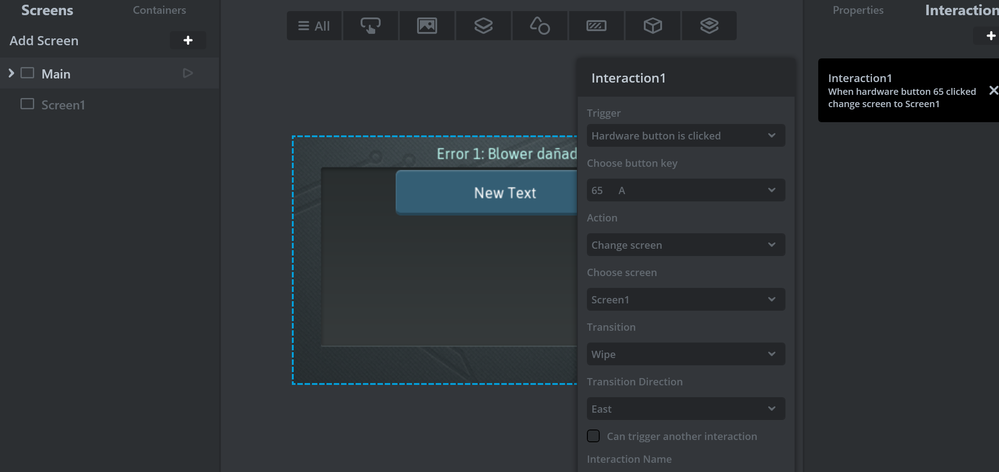The height and width of the screenshot is (472, 999).
Task: Open the Action dropdown 'Change screen'
Action: [686, 245]
